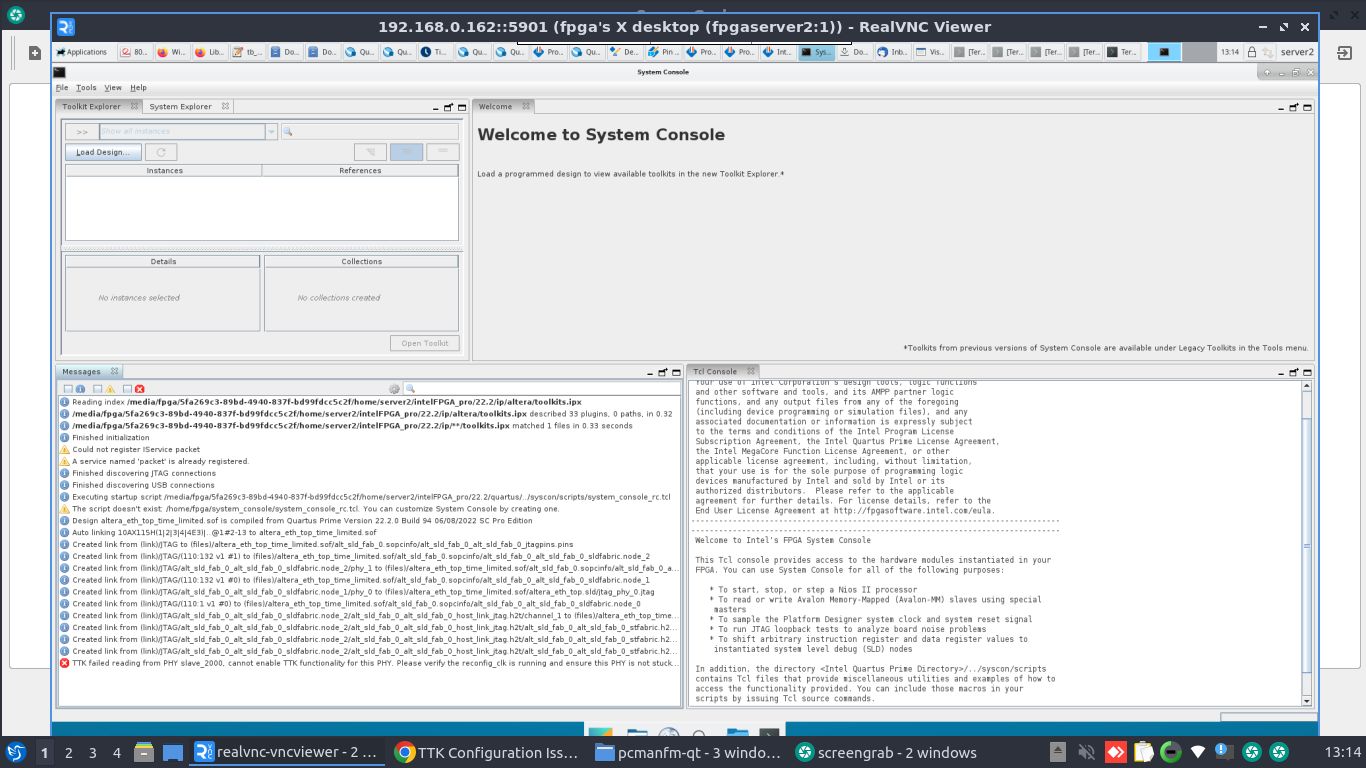The image size is (1366, 768).
Task: Select the Toolkit Explorer tab
Action: [x=91, y=106]
